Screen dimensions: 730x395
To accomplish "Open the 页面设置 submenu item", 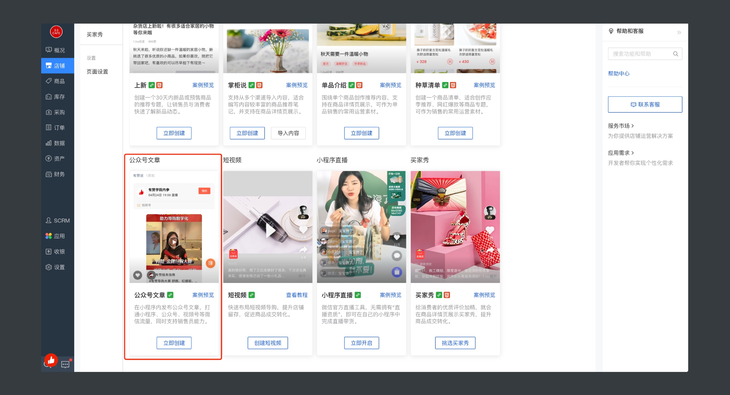I will point(97,72).
